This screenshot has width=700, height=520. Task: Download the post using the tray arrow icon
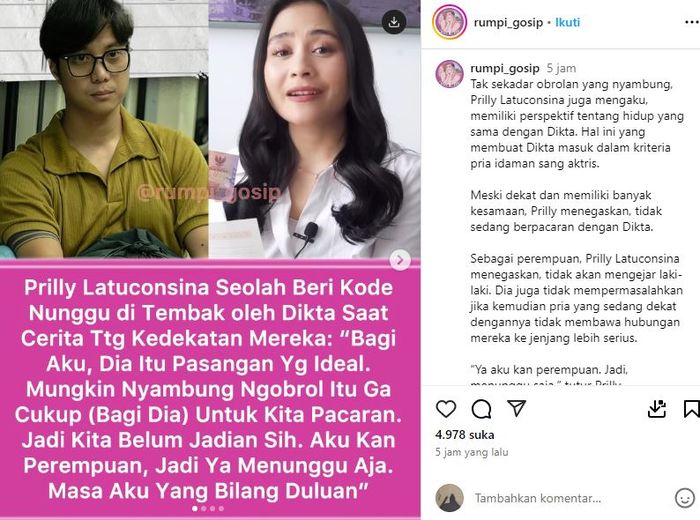[x=657, y=408]
